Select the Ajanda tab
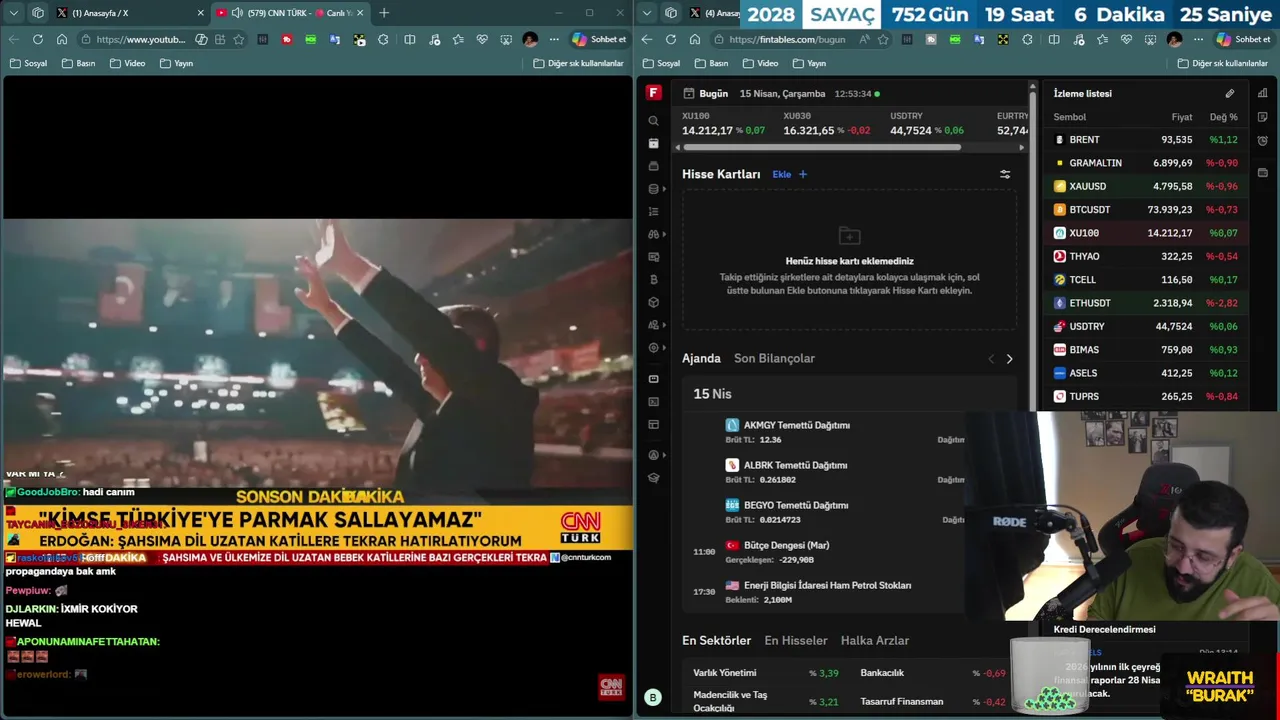This screenshot has height=720, width=1280. coord(701,358)
